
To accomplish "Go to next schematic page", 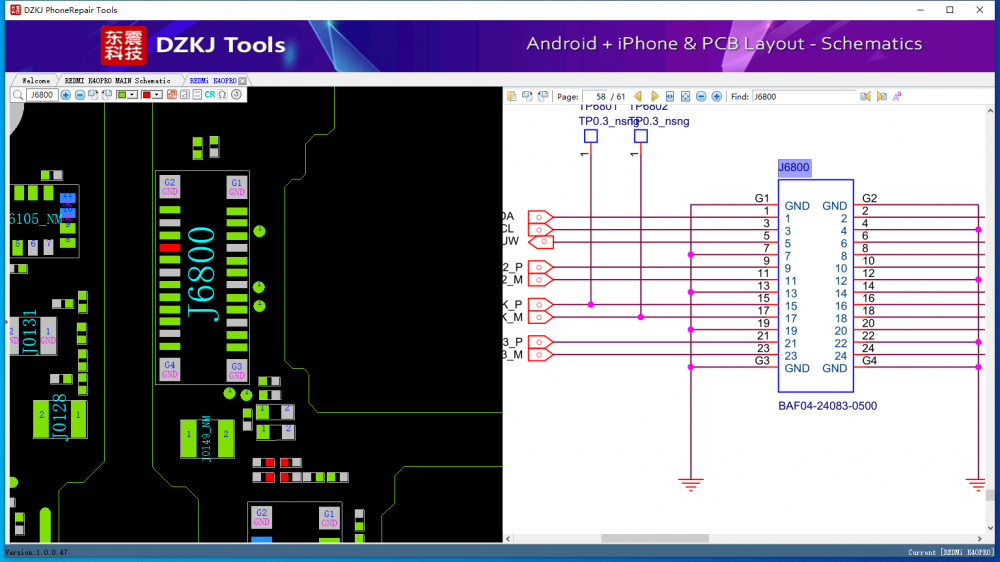I will [x=655, y=97].
